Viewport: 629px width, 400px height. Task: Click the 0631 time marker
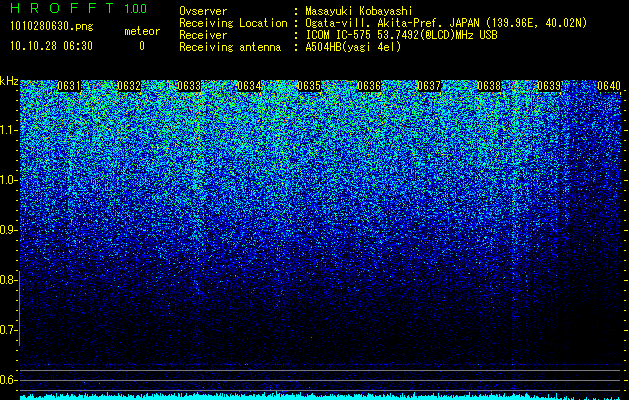pyautogui.click(x=69, y=86)
